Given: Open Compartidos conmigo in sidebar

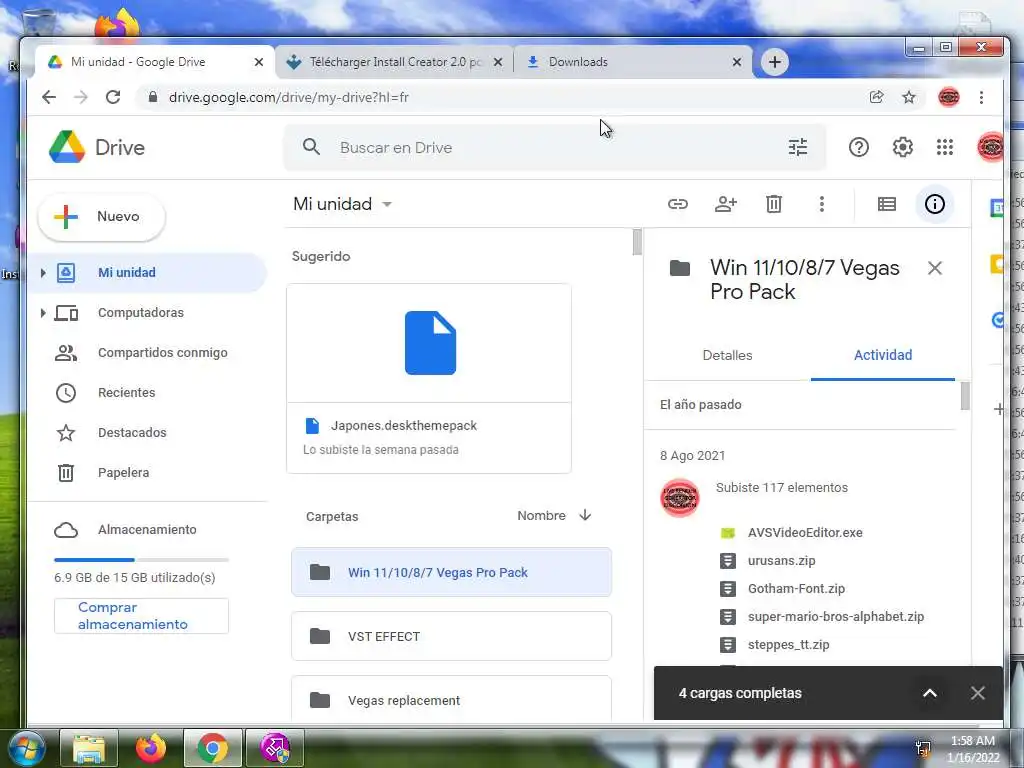Looking at the screenshot, I should tap(163, 353).
